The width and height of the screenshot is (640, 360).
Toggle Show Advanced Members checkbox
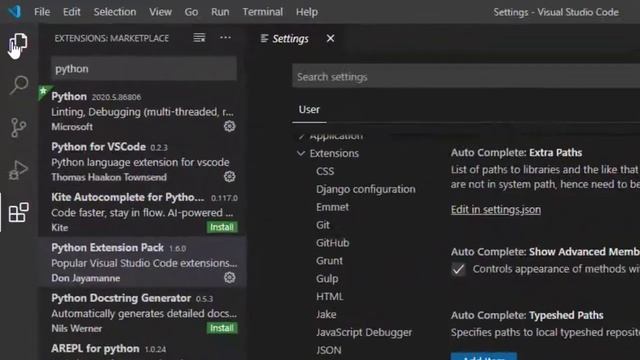458,269
